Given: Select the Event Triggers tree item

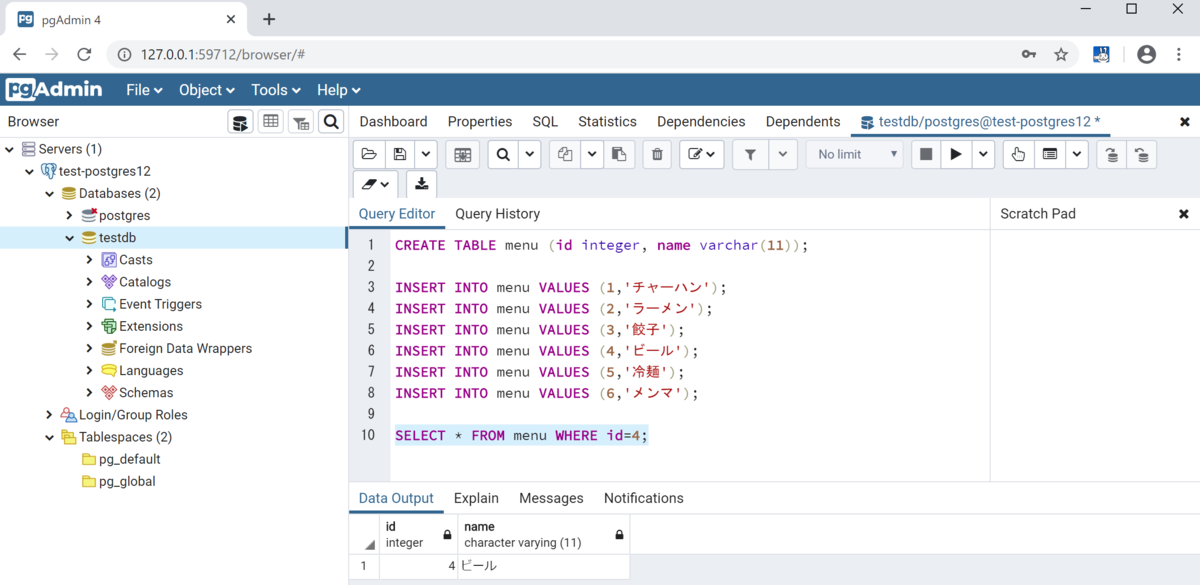Looking at the screenshot, I should click(x=160, y=304).
